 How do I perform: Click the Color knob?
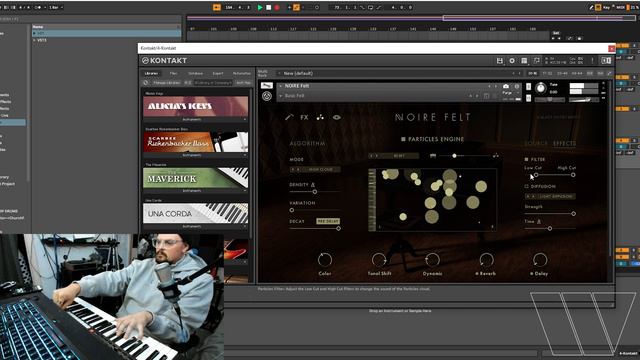pos(325,260)
